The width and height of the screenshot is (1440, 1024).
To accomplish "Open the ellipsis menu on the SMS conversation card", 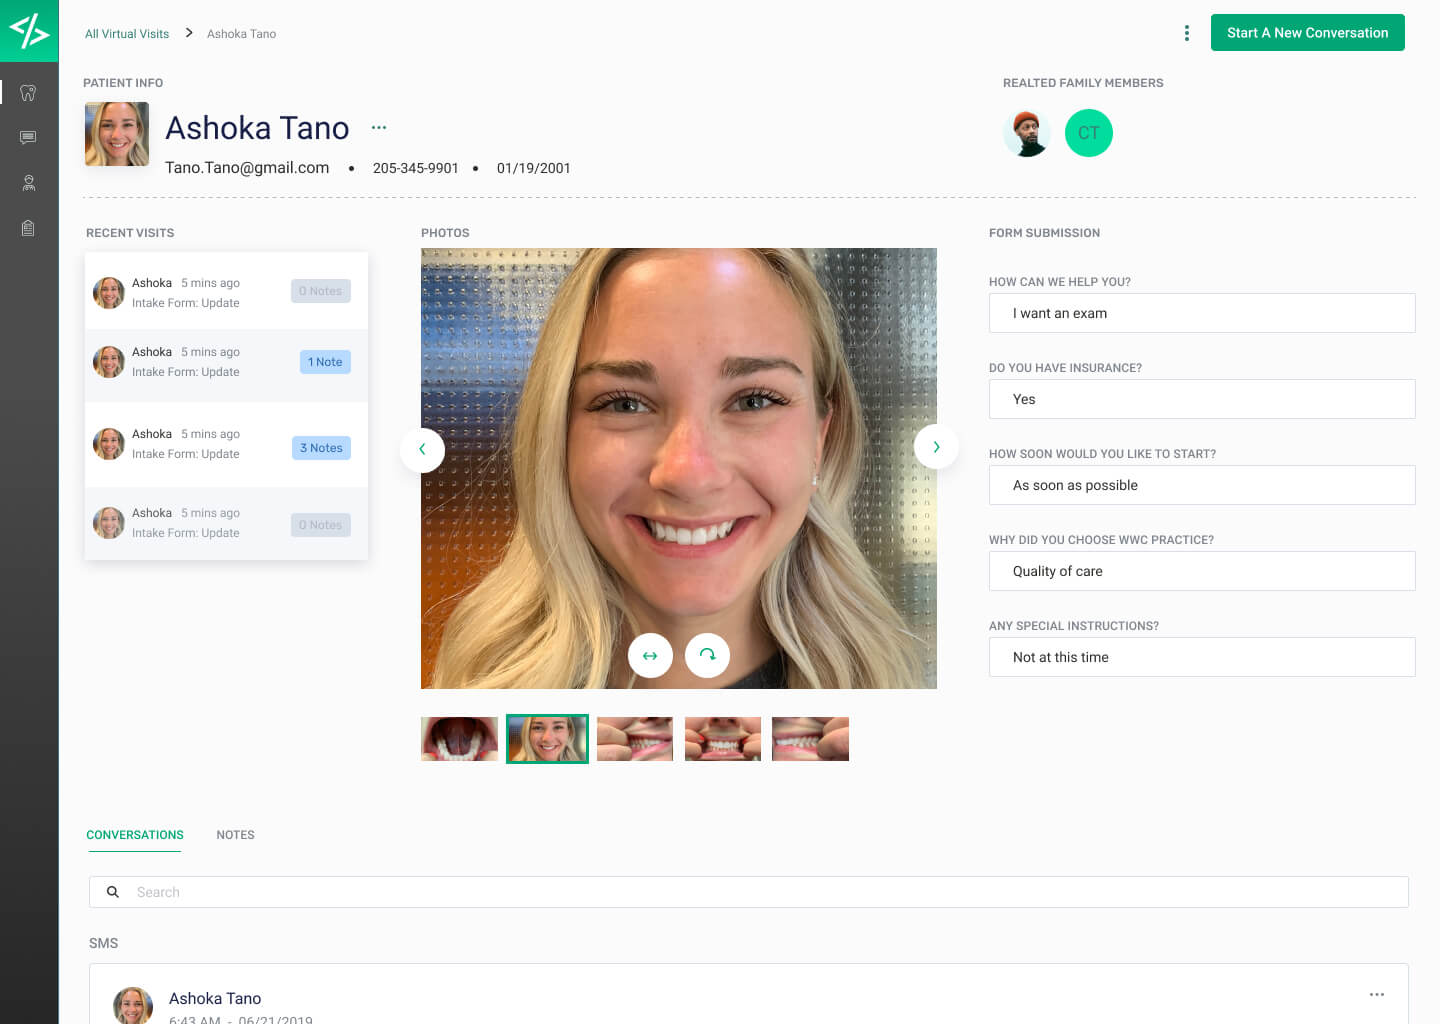I will 1377,995.
